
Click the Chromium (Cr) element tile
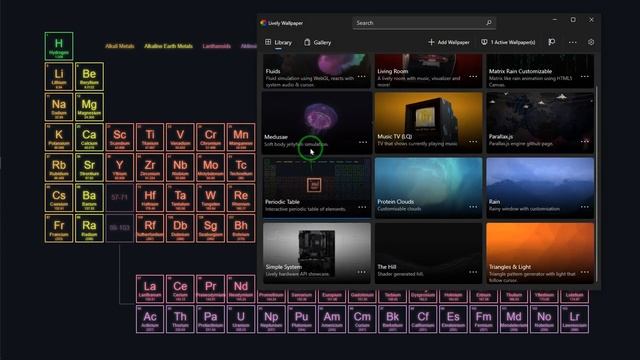(x=210, y=137)
